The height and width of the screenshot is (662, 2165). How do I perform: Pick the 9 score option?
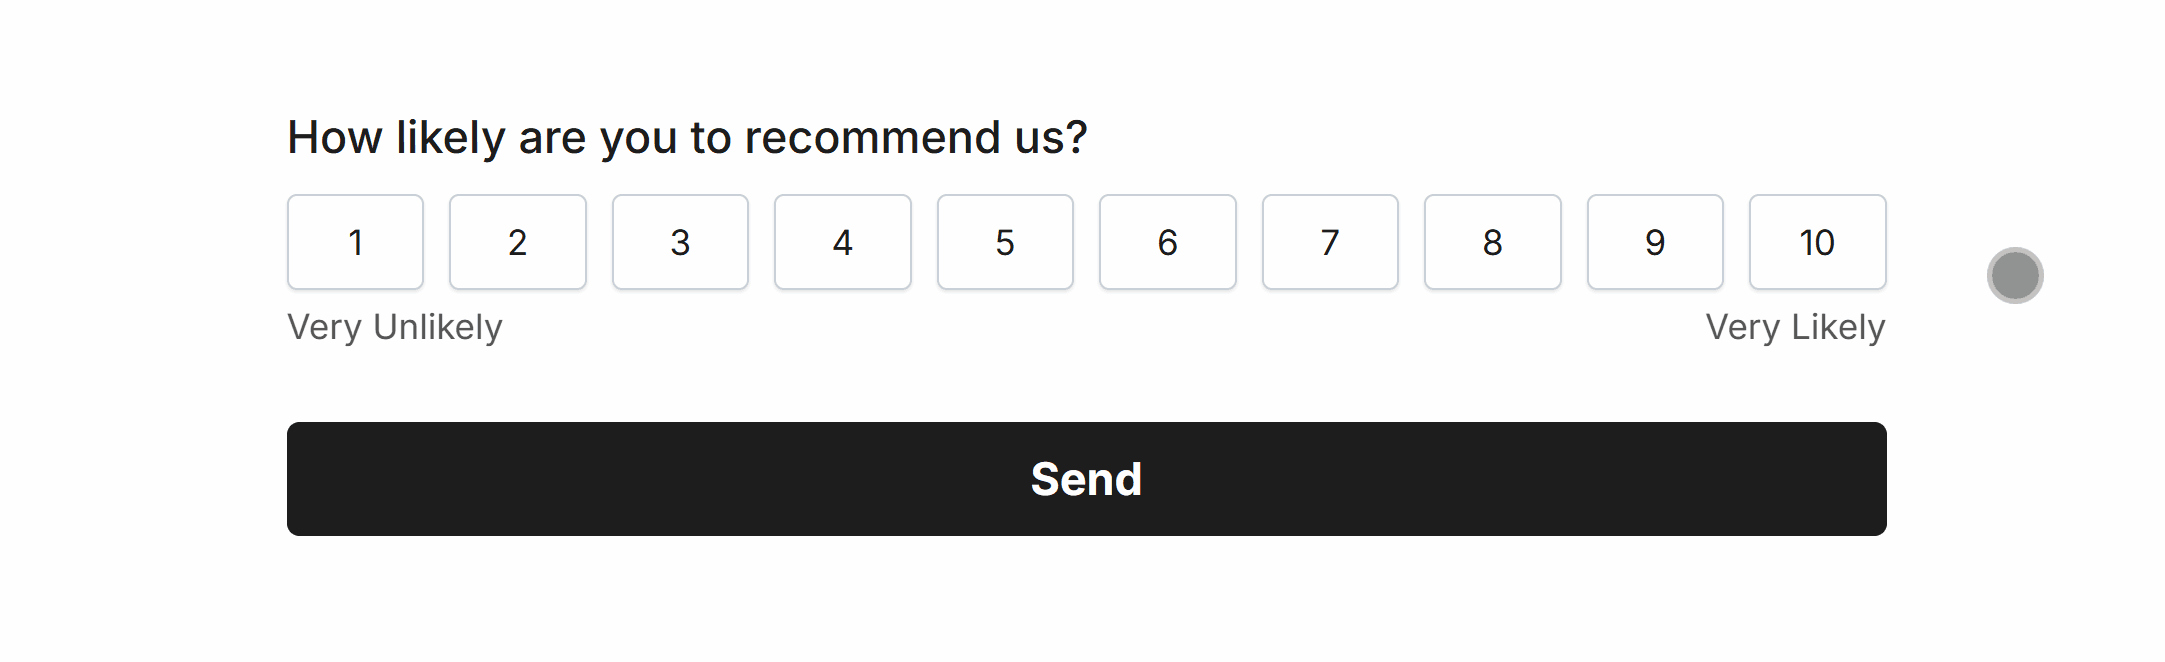pos(1655,242)
